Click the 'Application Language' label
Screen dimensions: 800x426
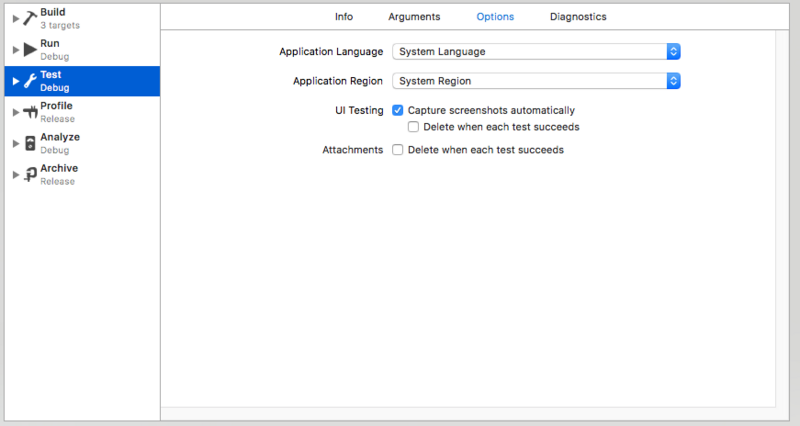click(331, 52)
